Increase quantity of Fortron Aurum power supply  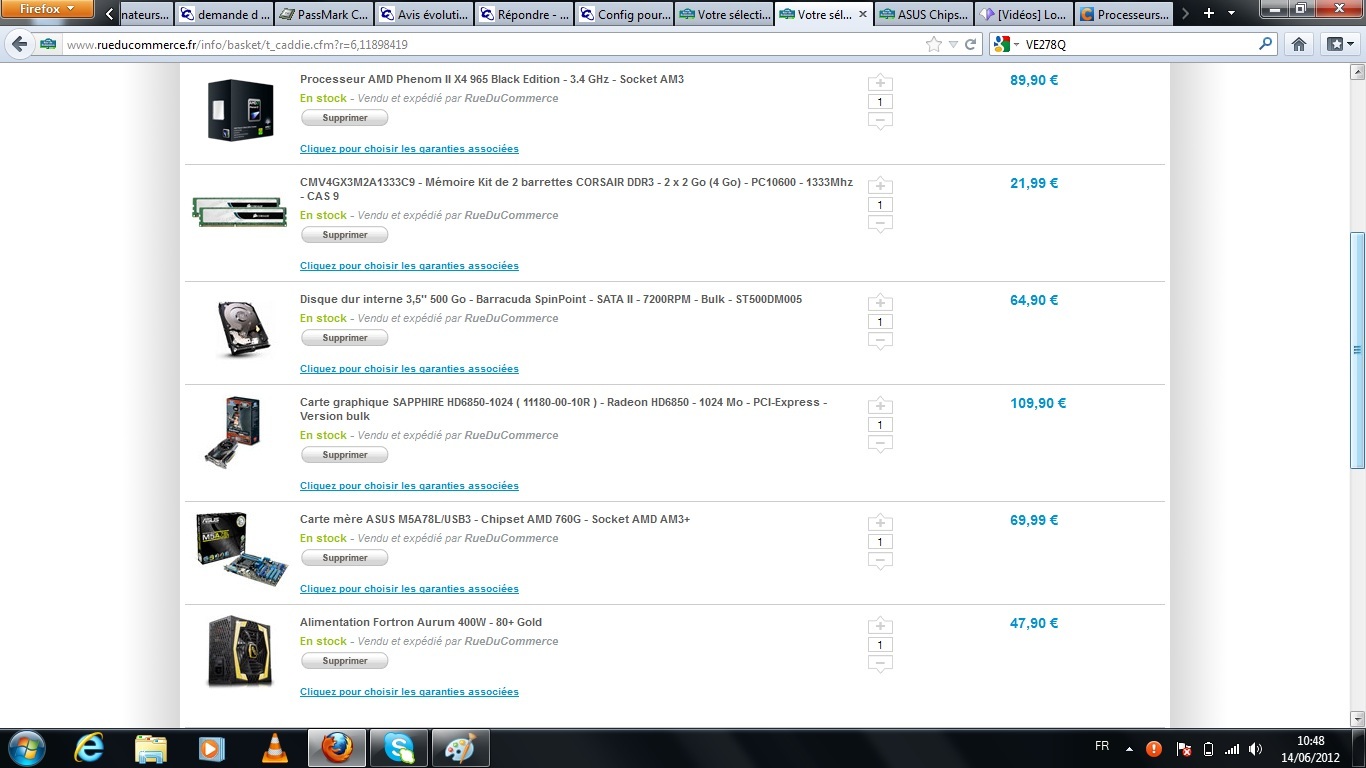pyautogui.click(x=880, y=626)
